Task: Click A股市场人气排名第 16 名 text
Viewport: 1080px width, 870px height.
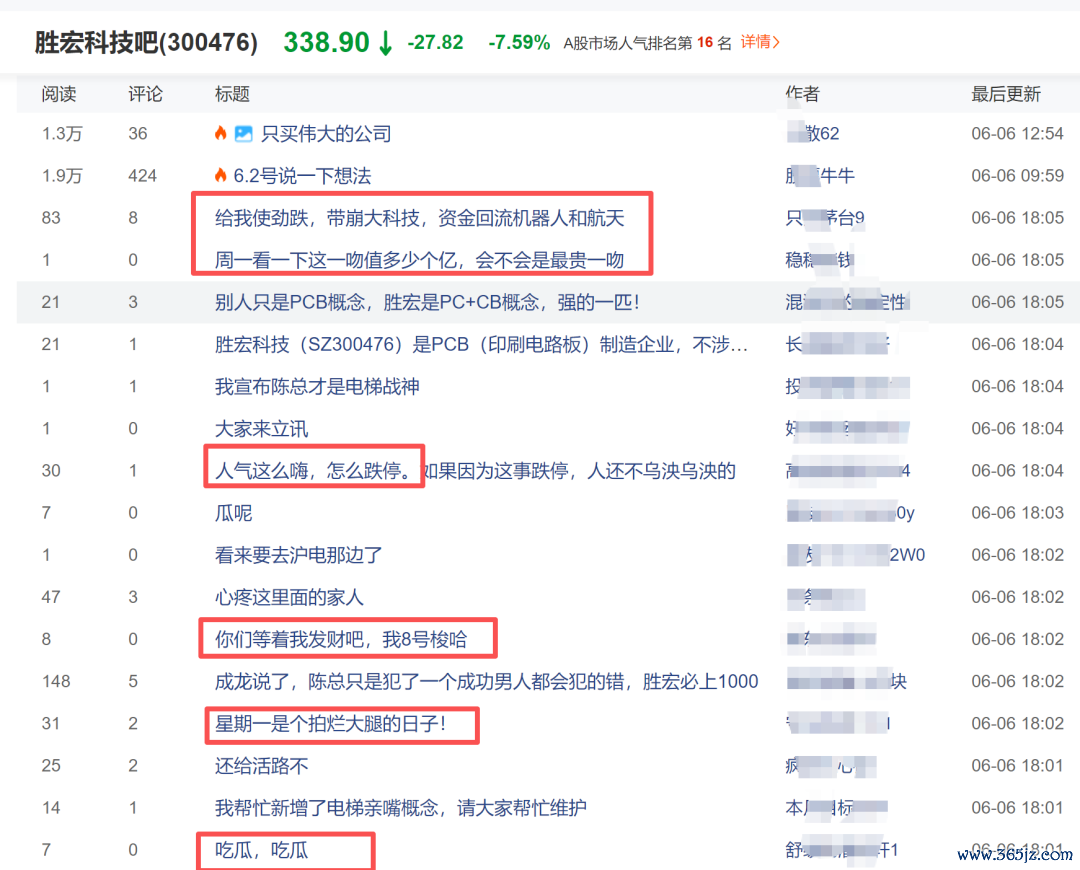Action: click(647, 43)
